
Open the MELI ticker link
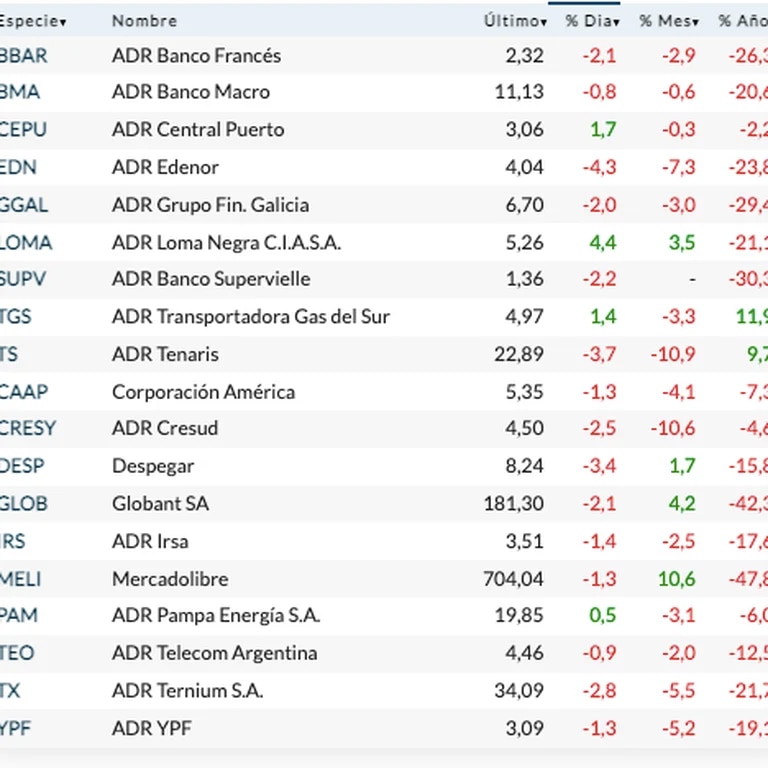tap(20, 579)
